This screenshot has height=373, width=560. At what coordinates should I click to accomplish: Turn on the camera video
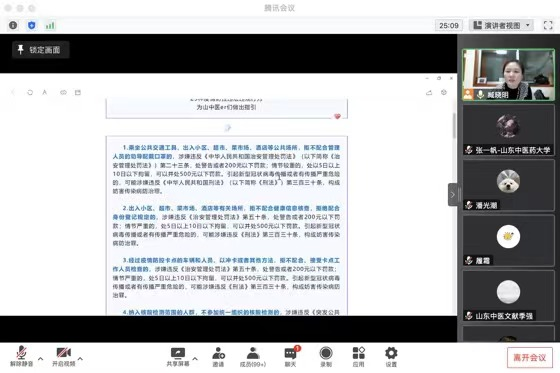click(x=64, y=356)
